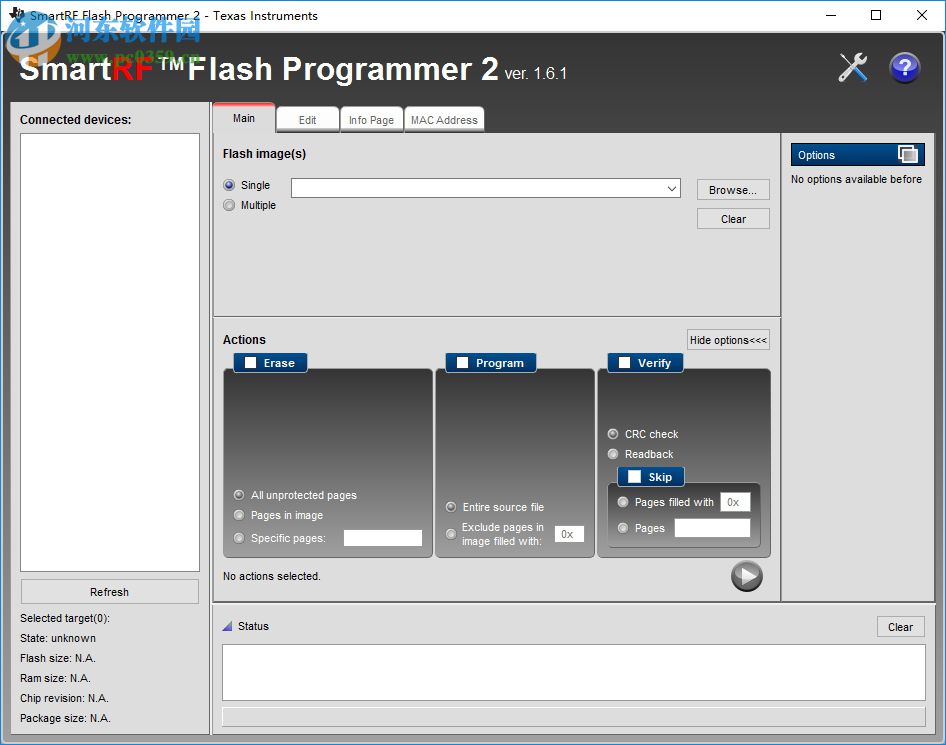Click the windows icon on the Options panel

908,154
